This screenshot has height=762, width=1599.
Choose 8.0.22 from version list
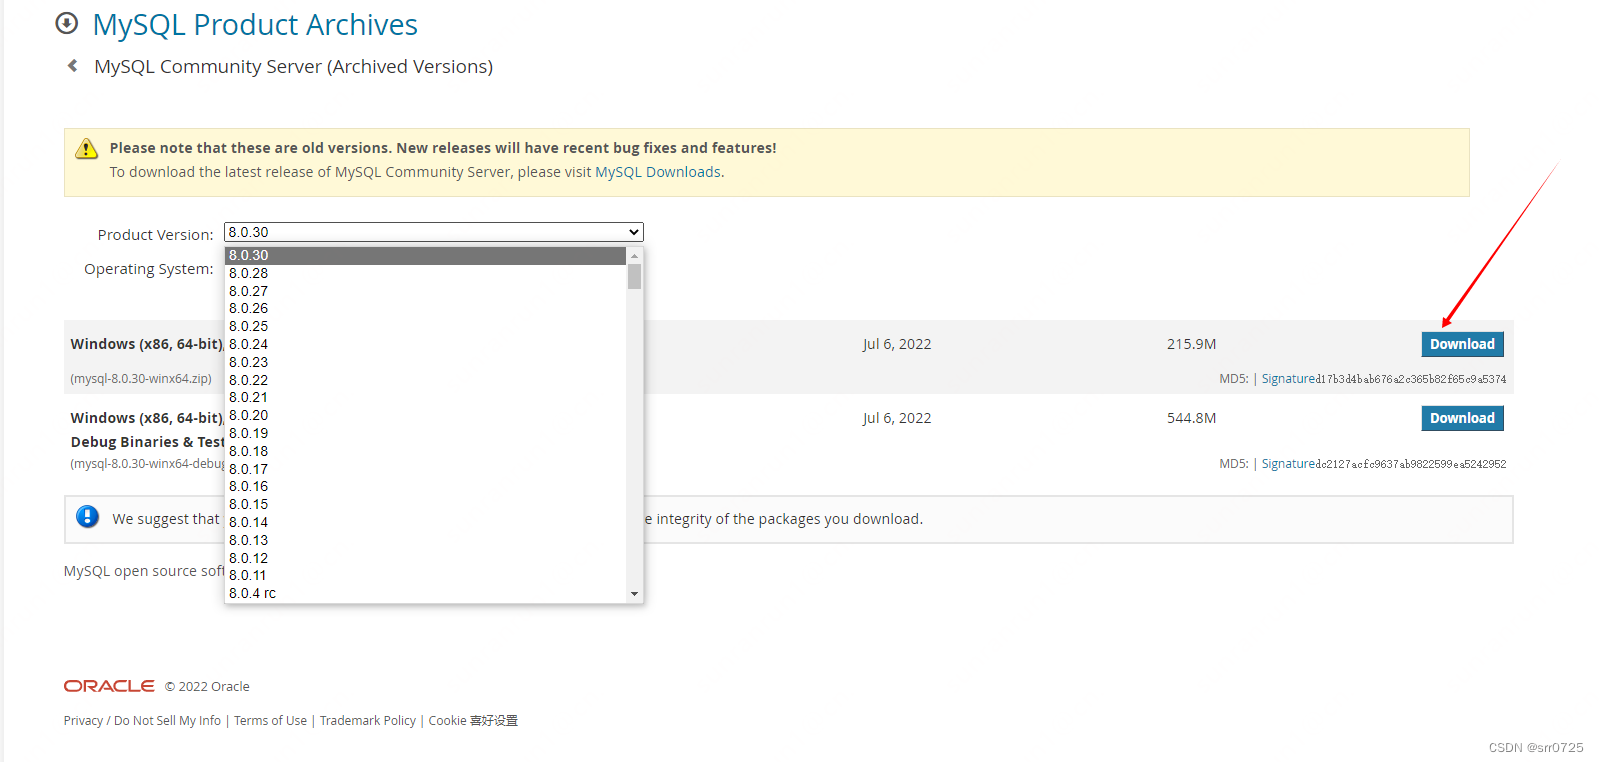click(425, 380)
